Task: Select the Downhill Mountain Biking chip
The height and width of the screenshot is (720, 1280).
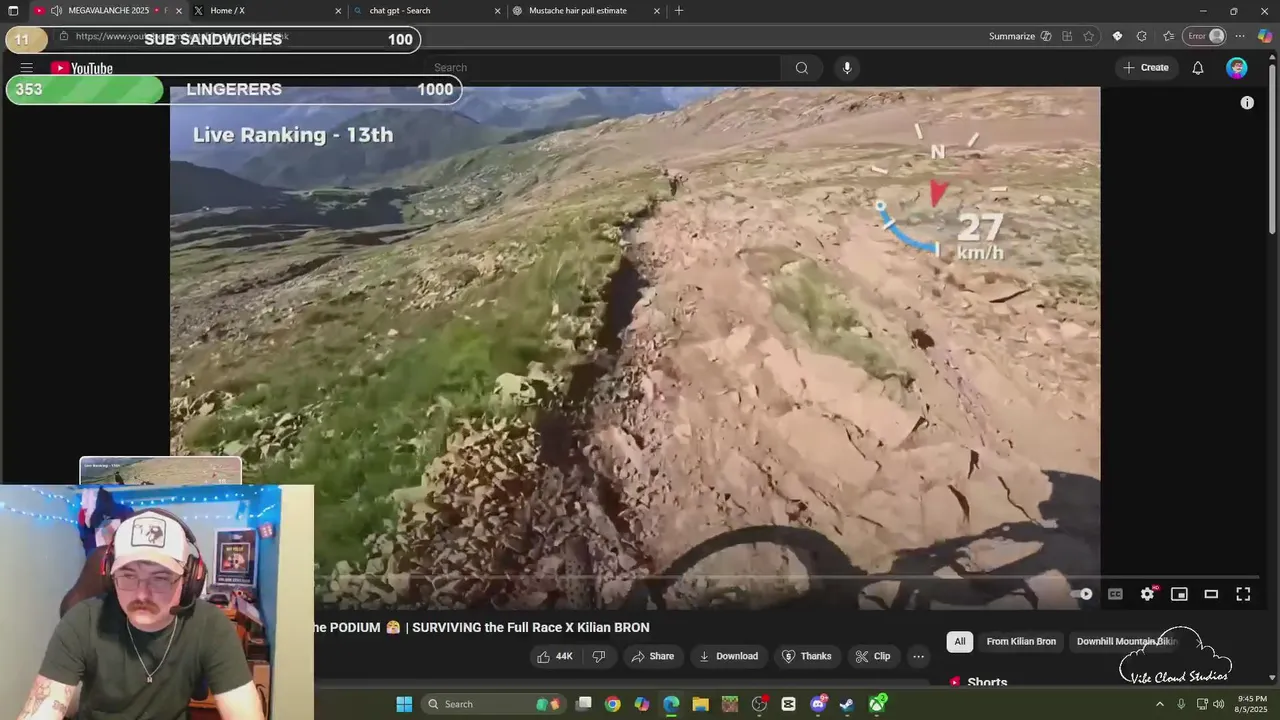Action: (1125, 641)
